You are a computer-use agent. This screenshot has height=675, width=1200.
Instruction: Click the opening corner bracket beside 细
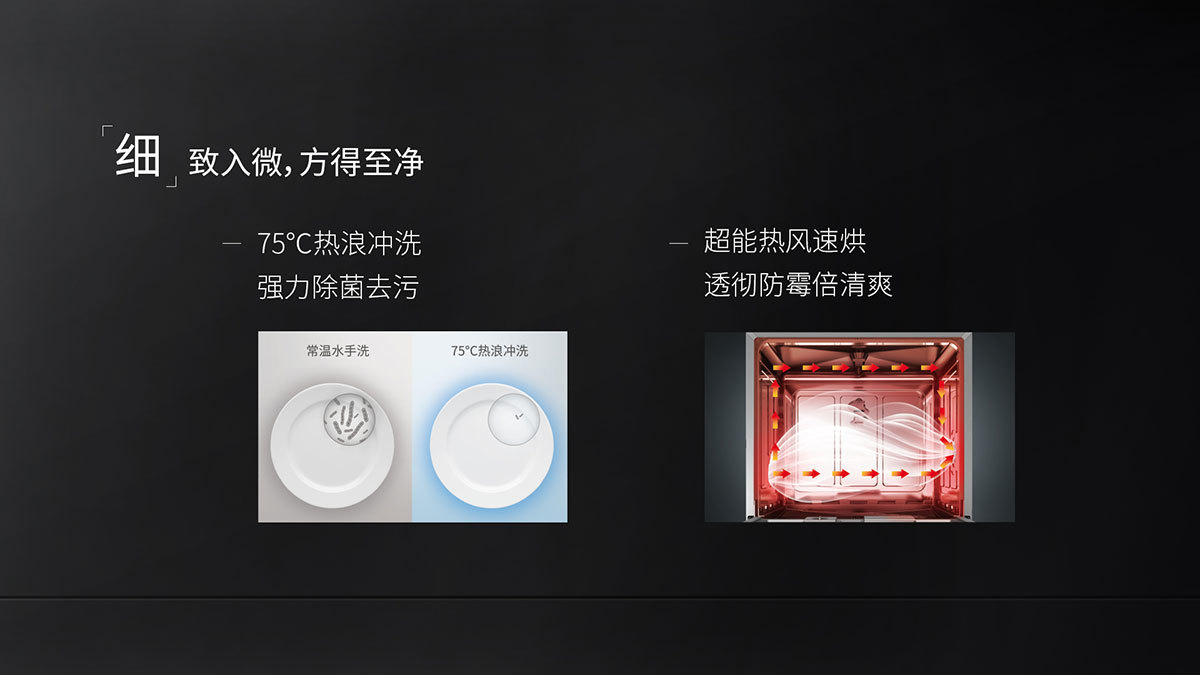click(x=106, y=130)
